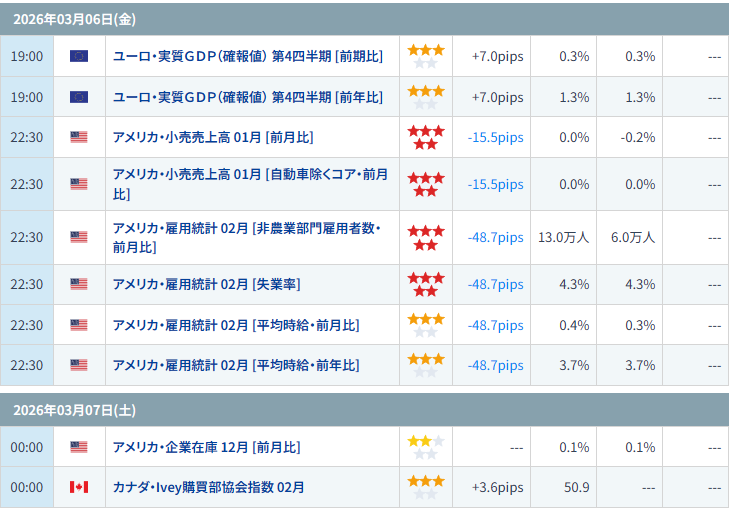Click the Canada flag icon
Screen dimensions: 731x512
coord(79,487)
